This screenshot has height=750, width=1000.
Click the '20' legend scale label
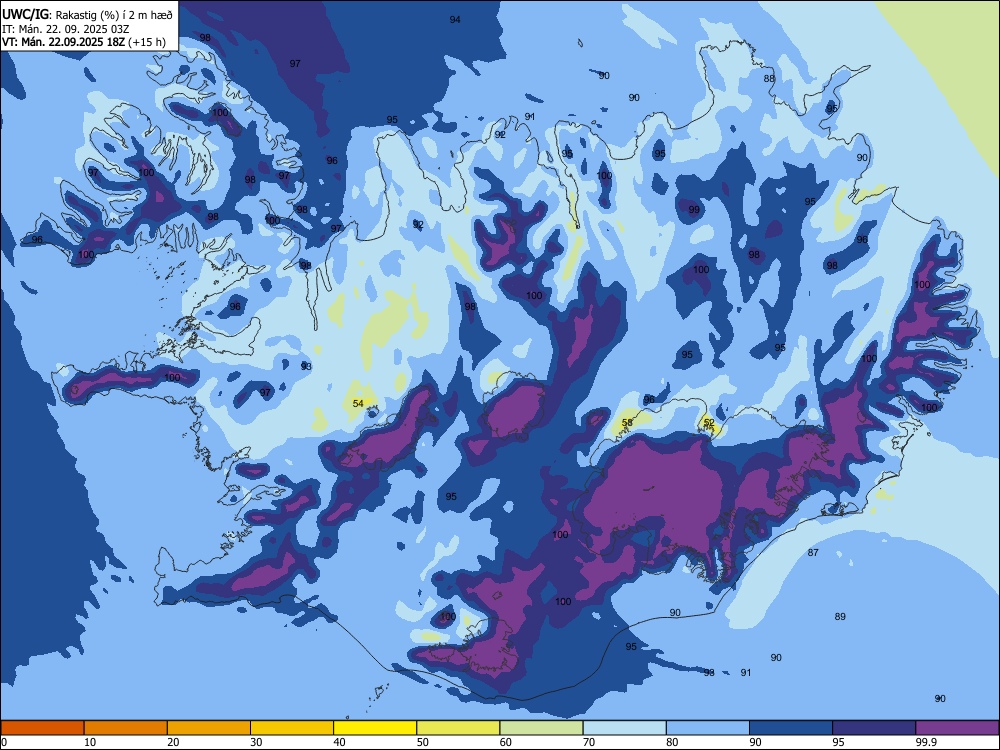click(x=173, y=742)
